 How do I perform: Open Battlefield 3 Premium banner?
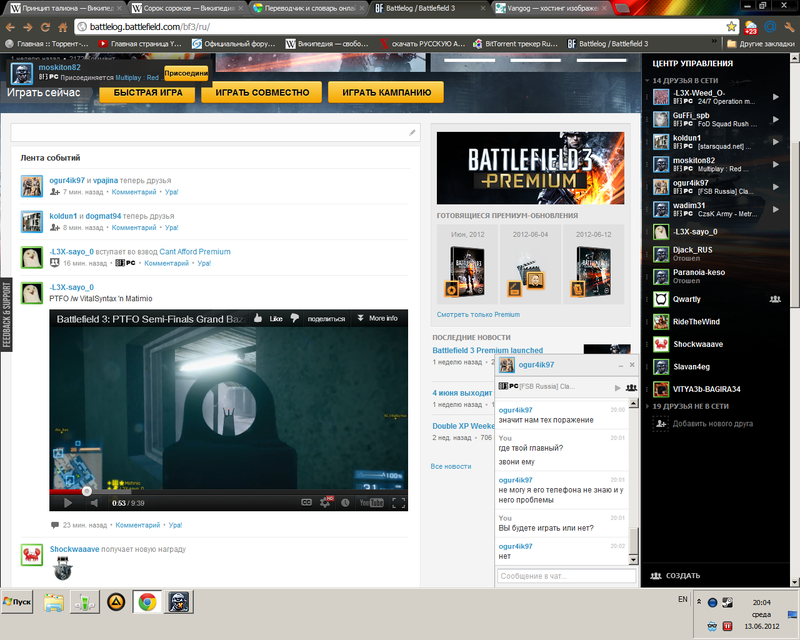tap(530, 168)
